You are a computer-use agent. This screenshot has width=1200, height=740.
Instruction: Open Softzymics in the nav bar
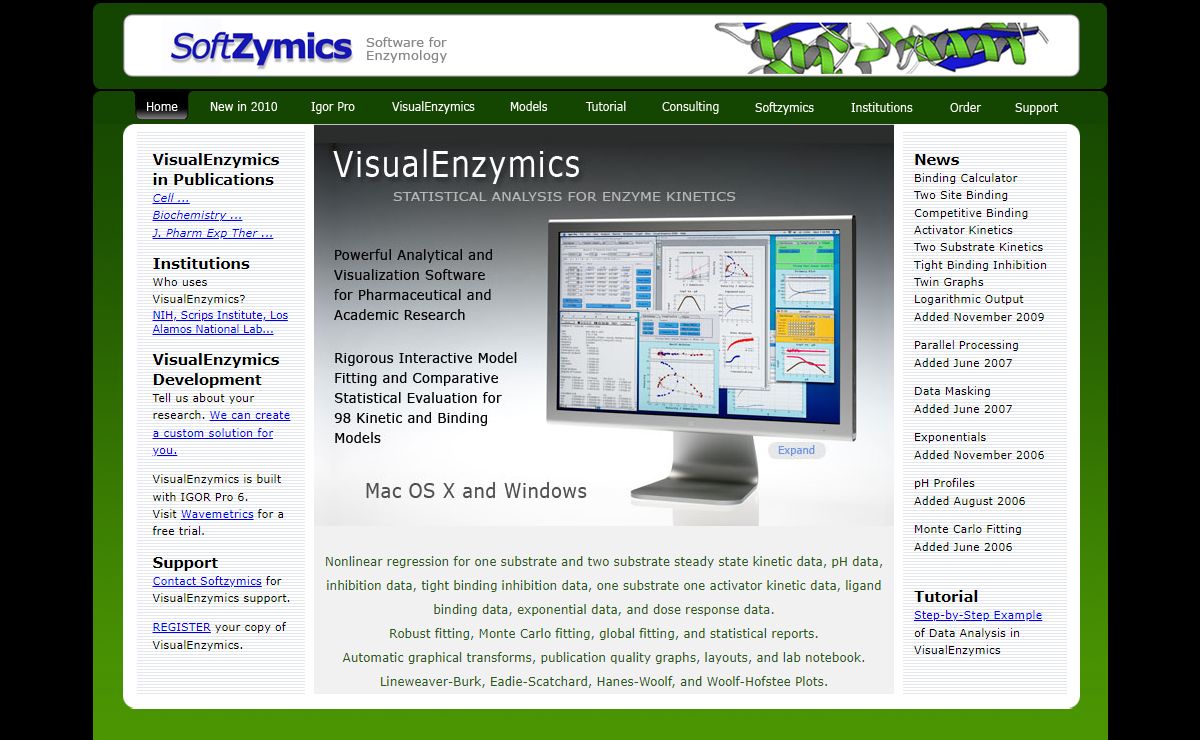(x=784, y=108)
